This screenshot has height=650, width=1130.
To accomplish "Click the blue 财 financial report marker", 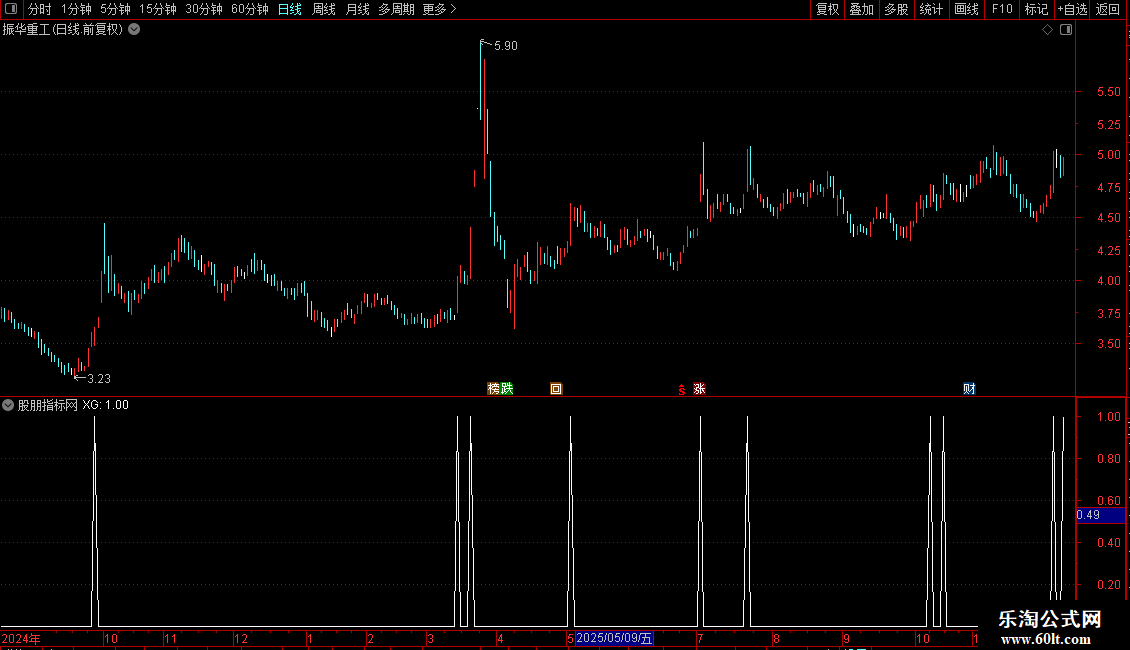I will point(969,389).
